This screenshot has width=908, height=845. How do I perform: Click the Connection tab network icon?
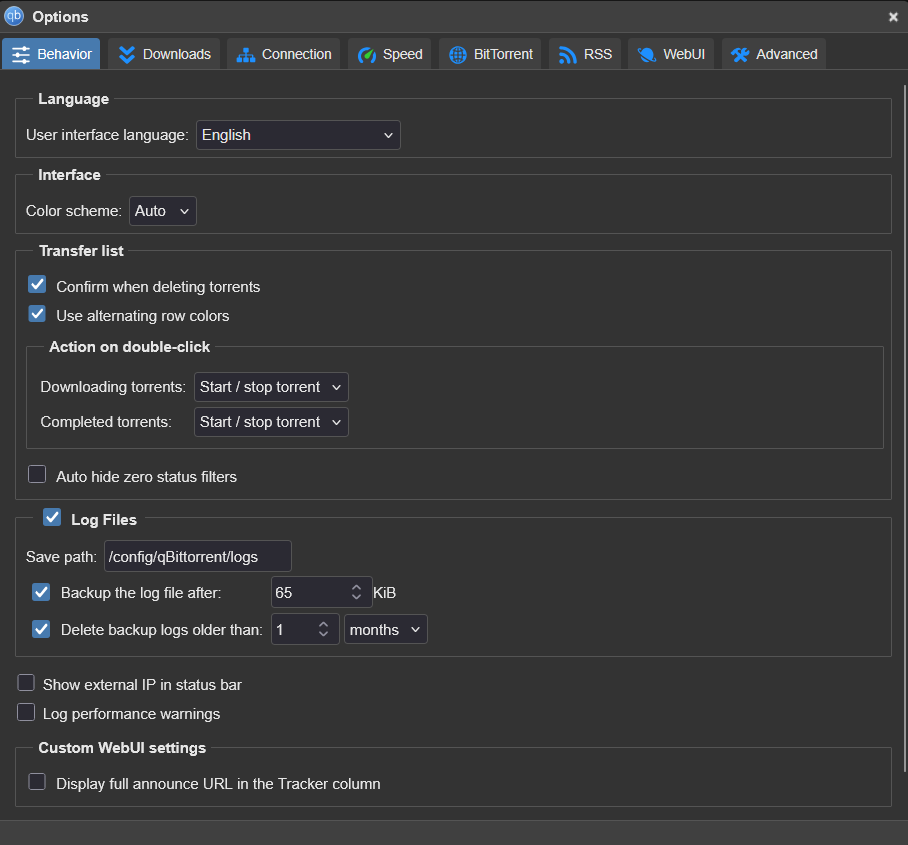246,55
